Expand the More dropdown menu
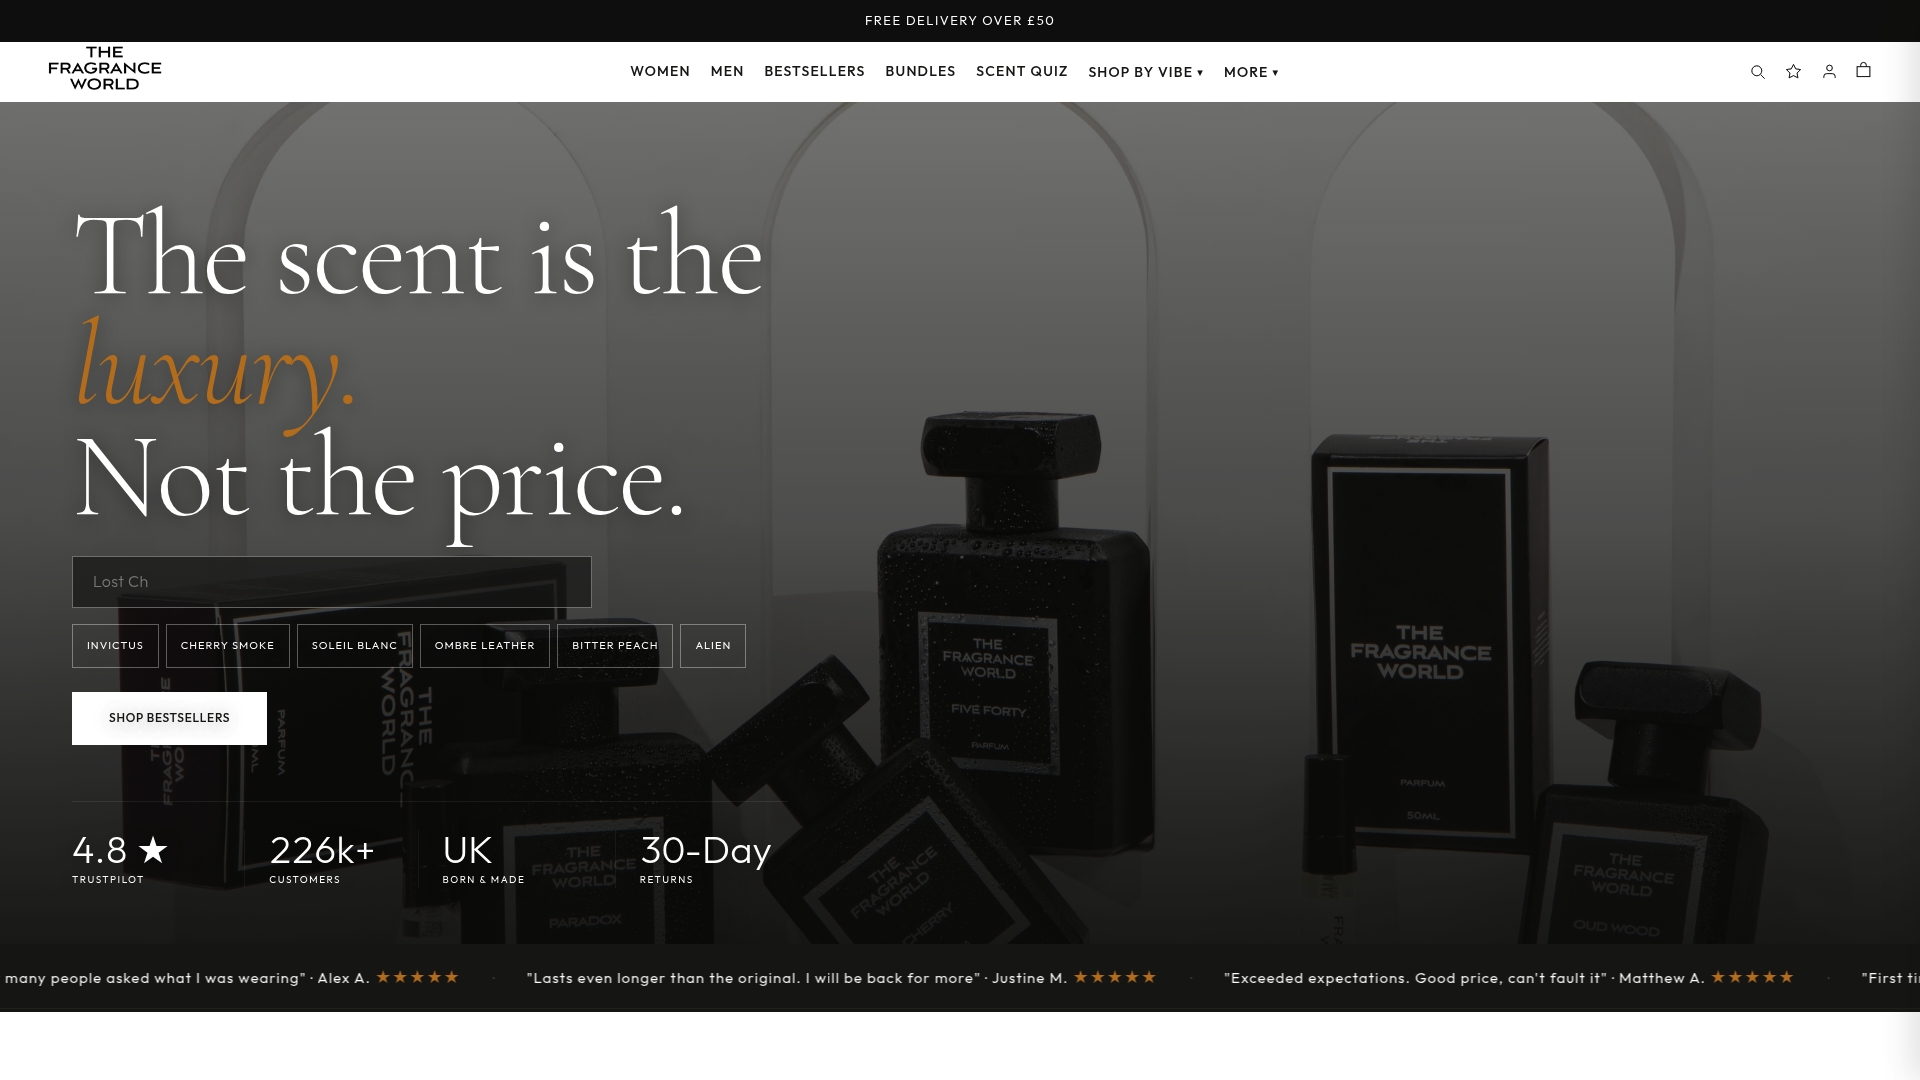The image size is (1920, 1080). (x=1251, y=72)
